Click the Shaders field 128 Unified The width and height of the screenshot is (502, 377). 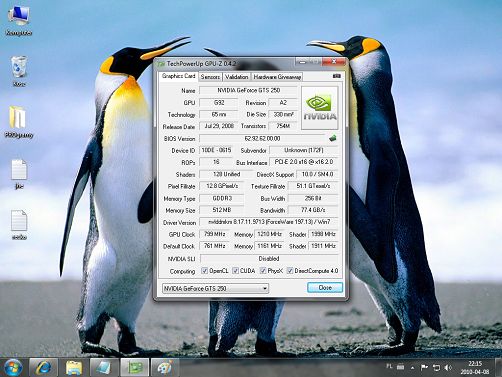click(x=226, y=174)
